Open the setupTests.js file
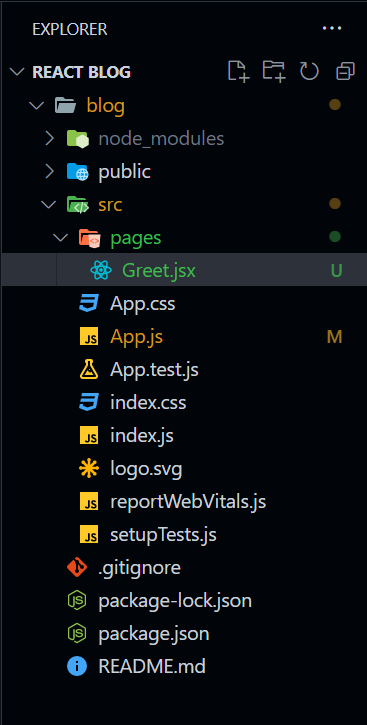The width and height of the screenshot is (367, 725). tap(163, 535)
